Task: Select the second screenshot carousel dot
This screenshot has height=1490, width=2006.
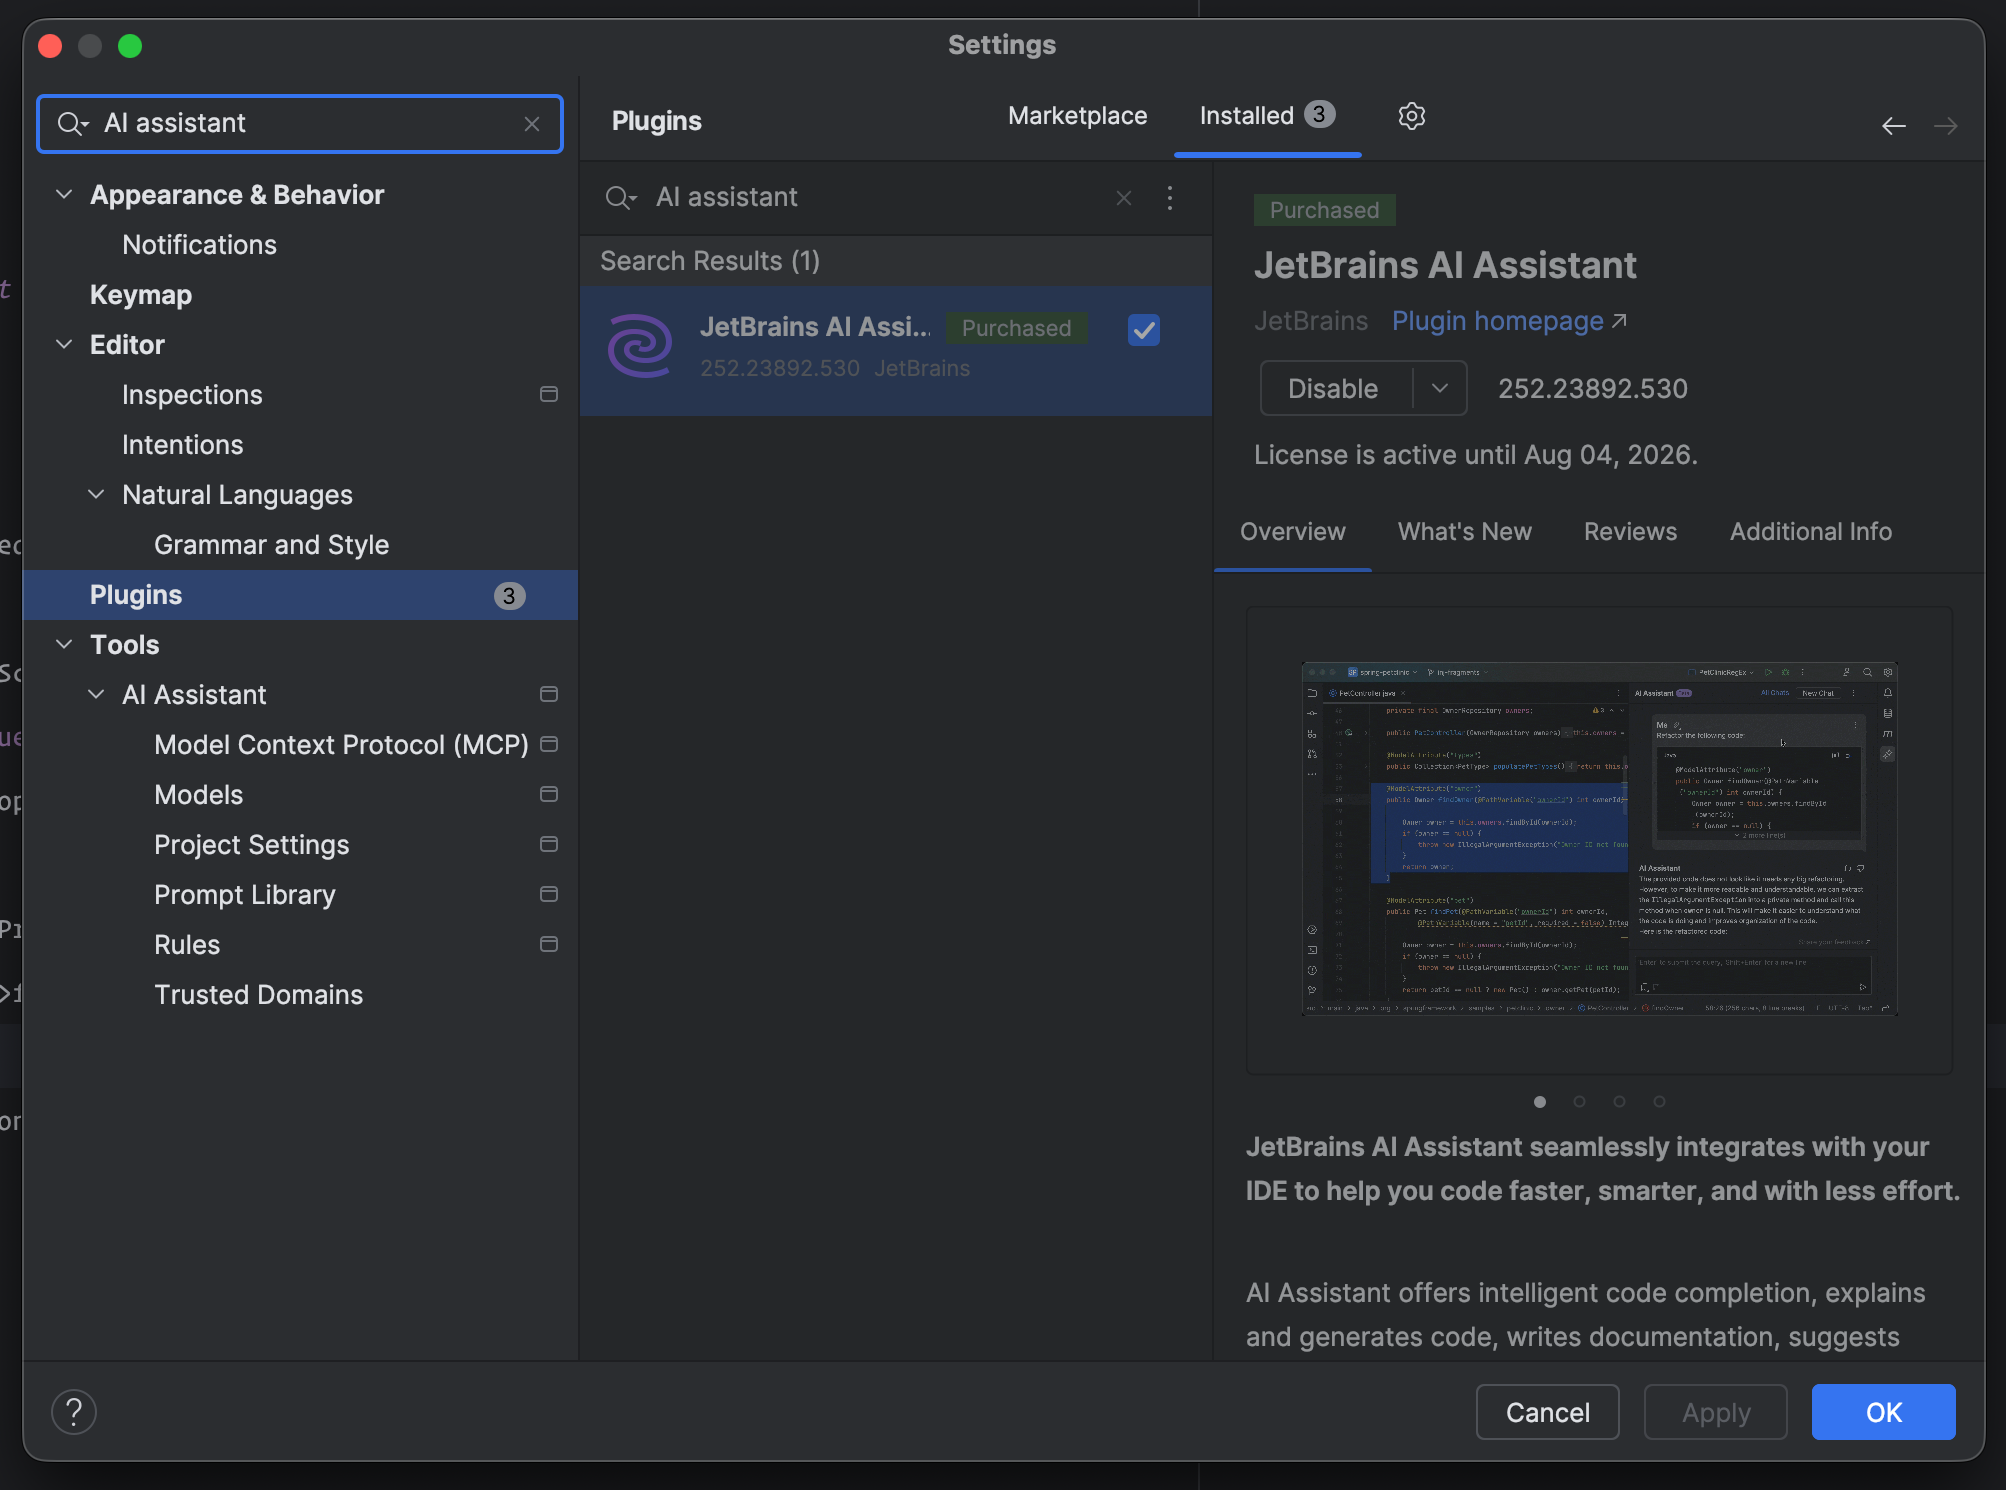Action: pyautogui.click(x=1580, y=1101)
